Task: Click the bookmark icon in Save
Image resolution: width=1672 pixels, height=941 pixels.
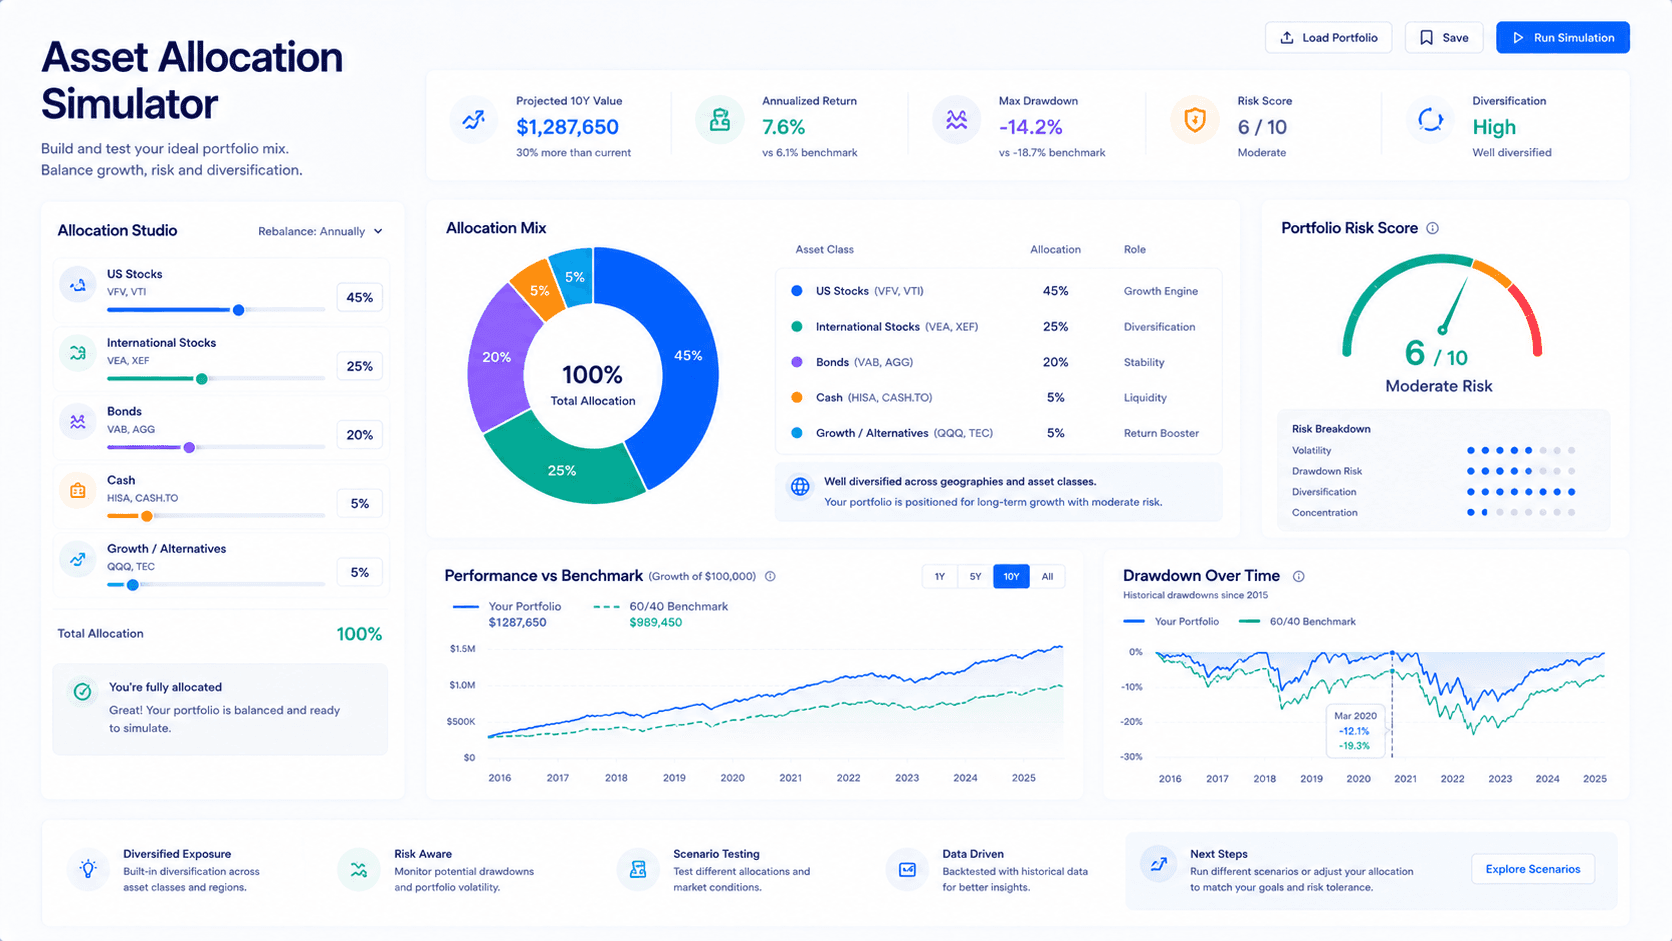Action: (1426, 38)
